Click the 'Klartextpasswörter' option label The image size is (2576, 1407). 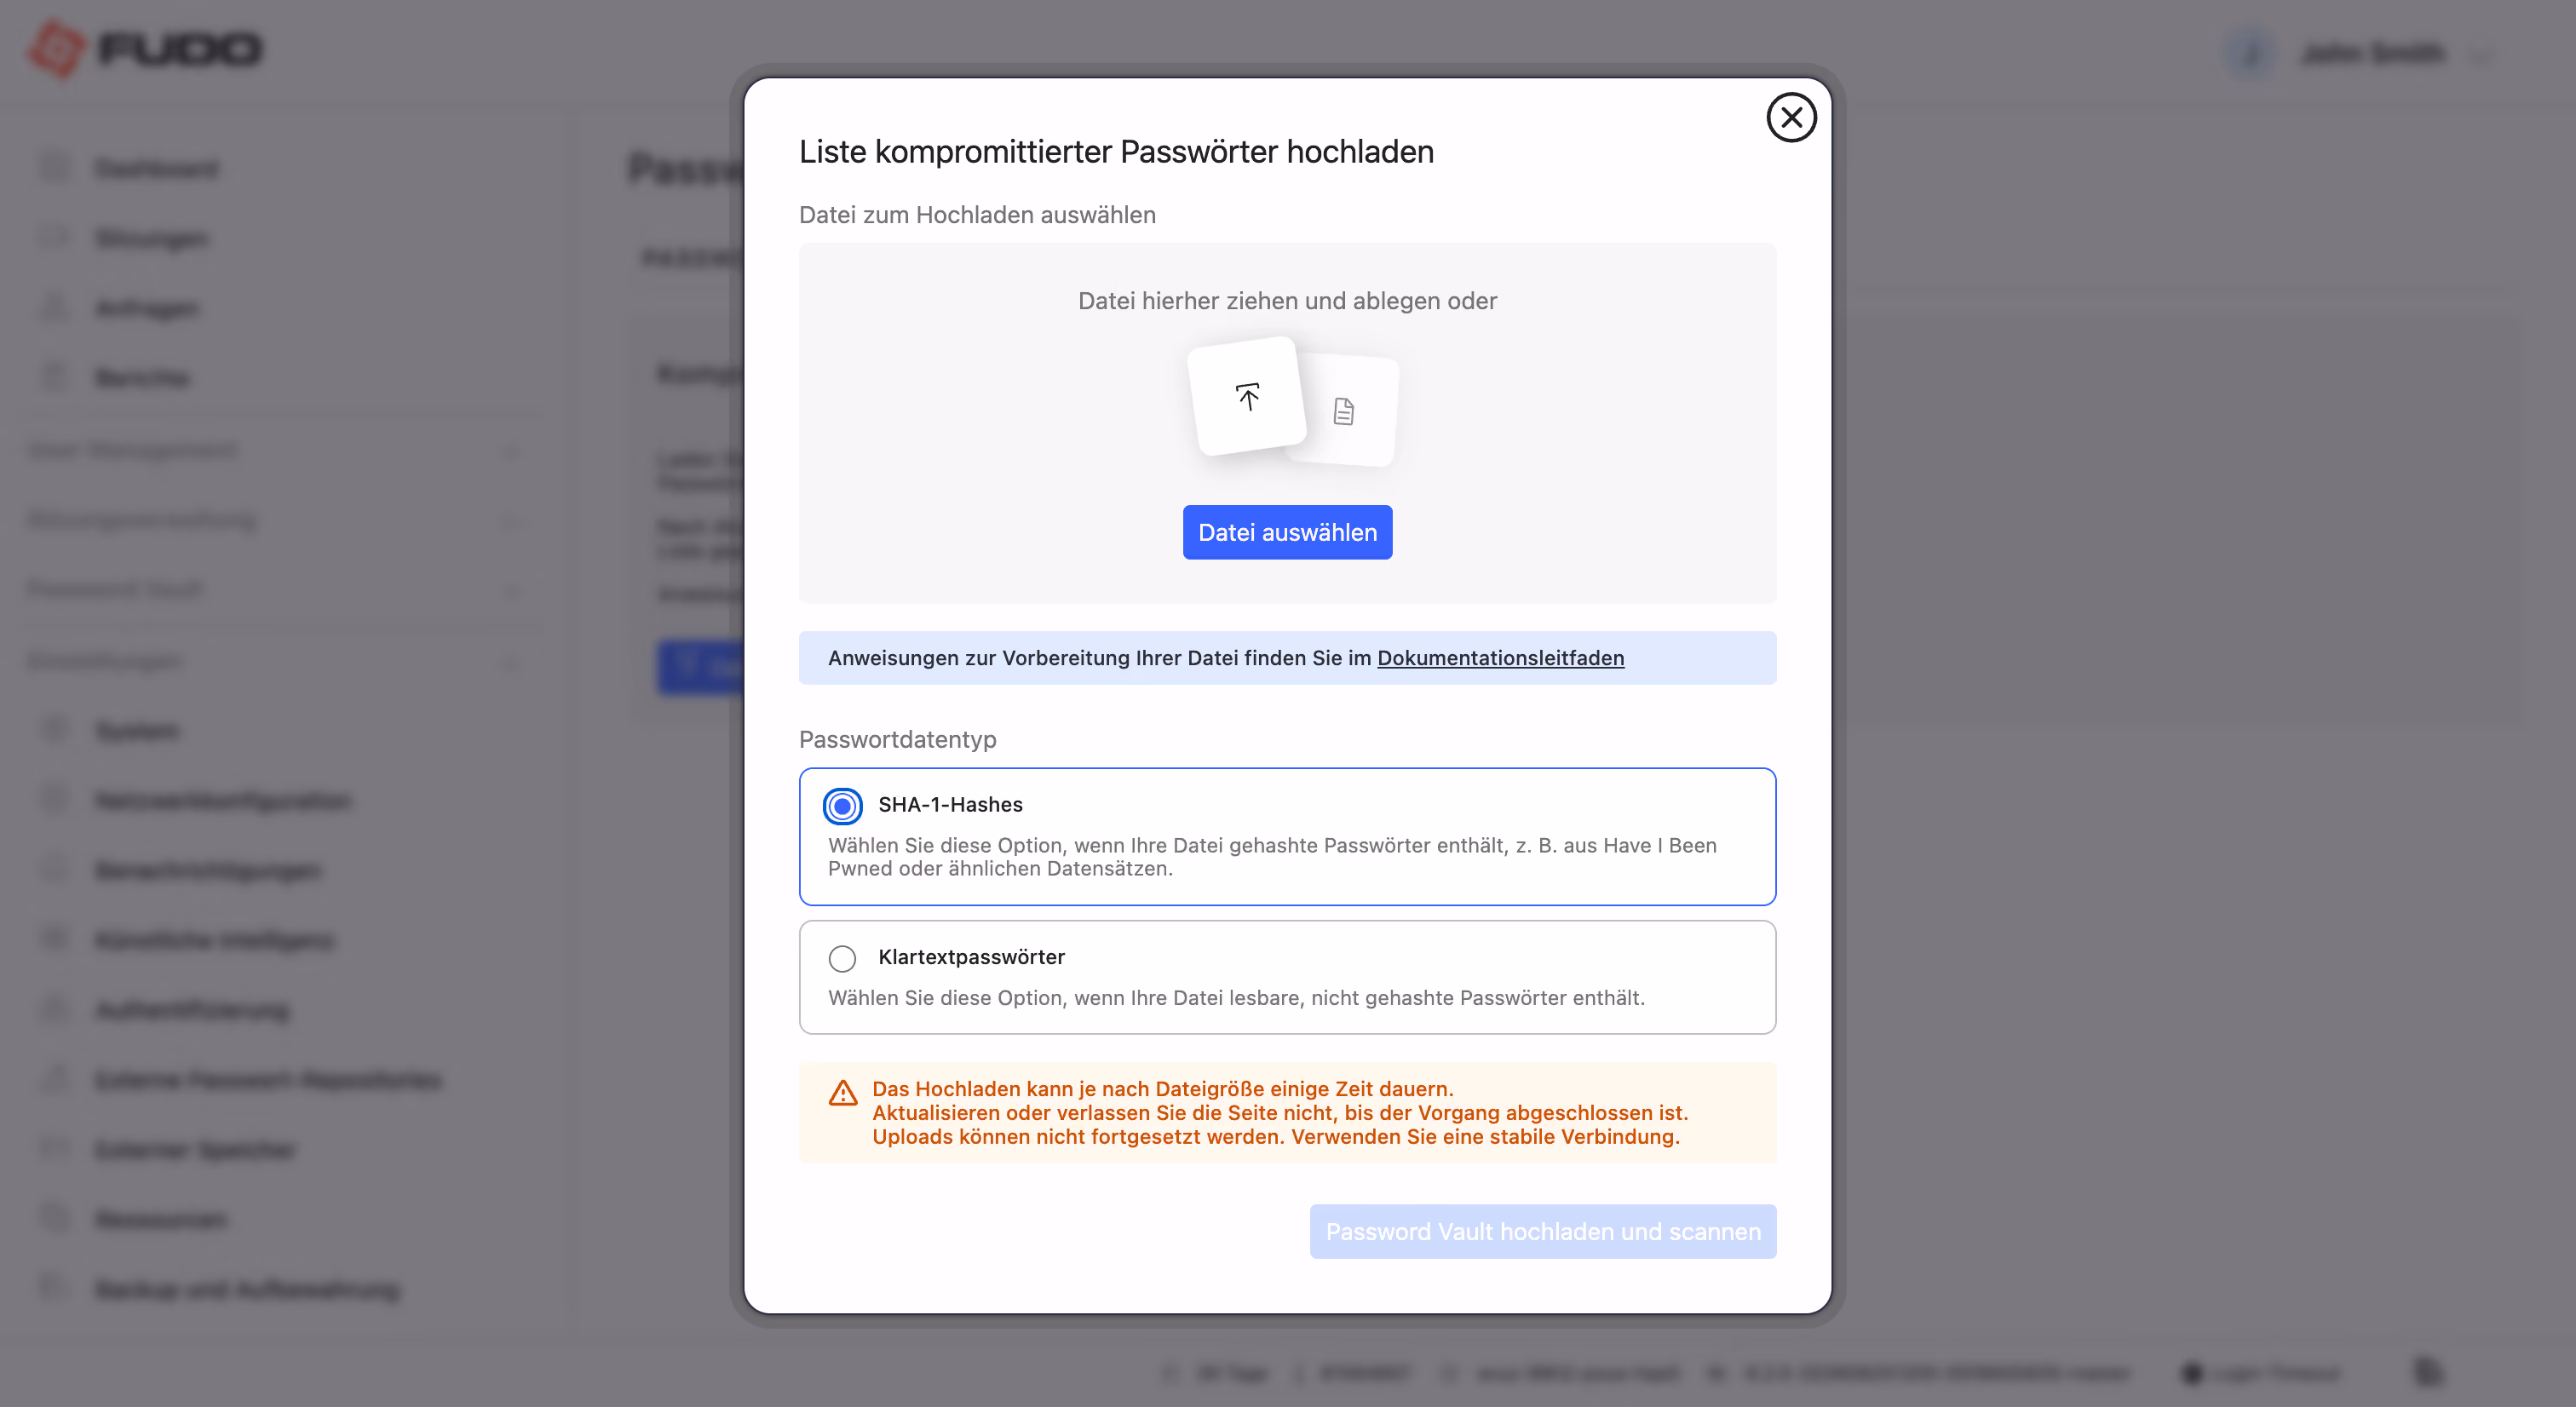tap(971, 957)
